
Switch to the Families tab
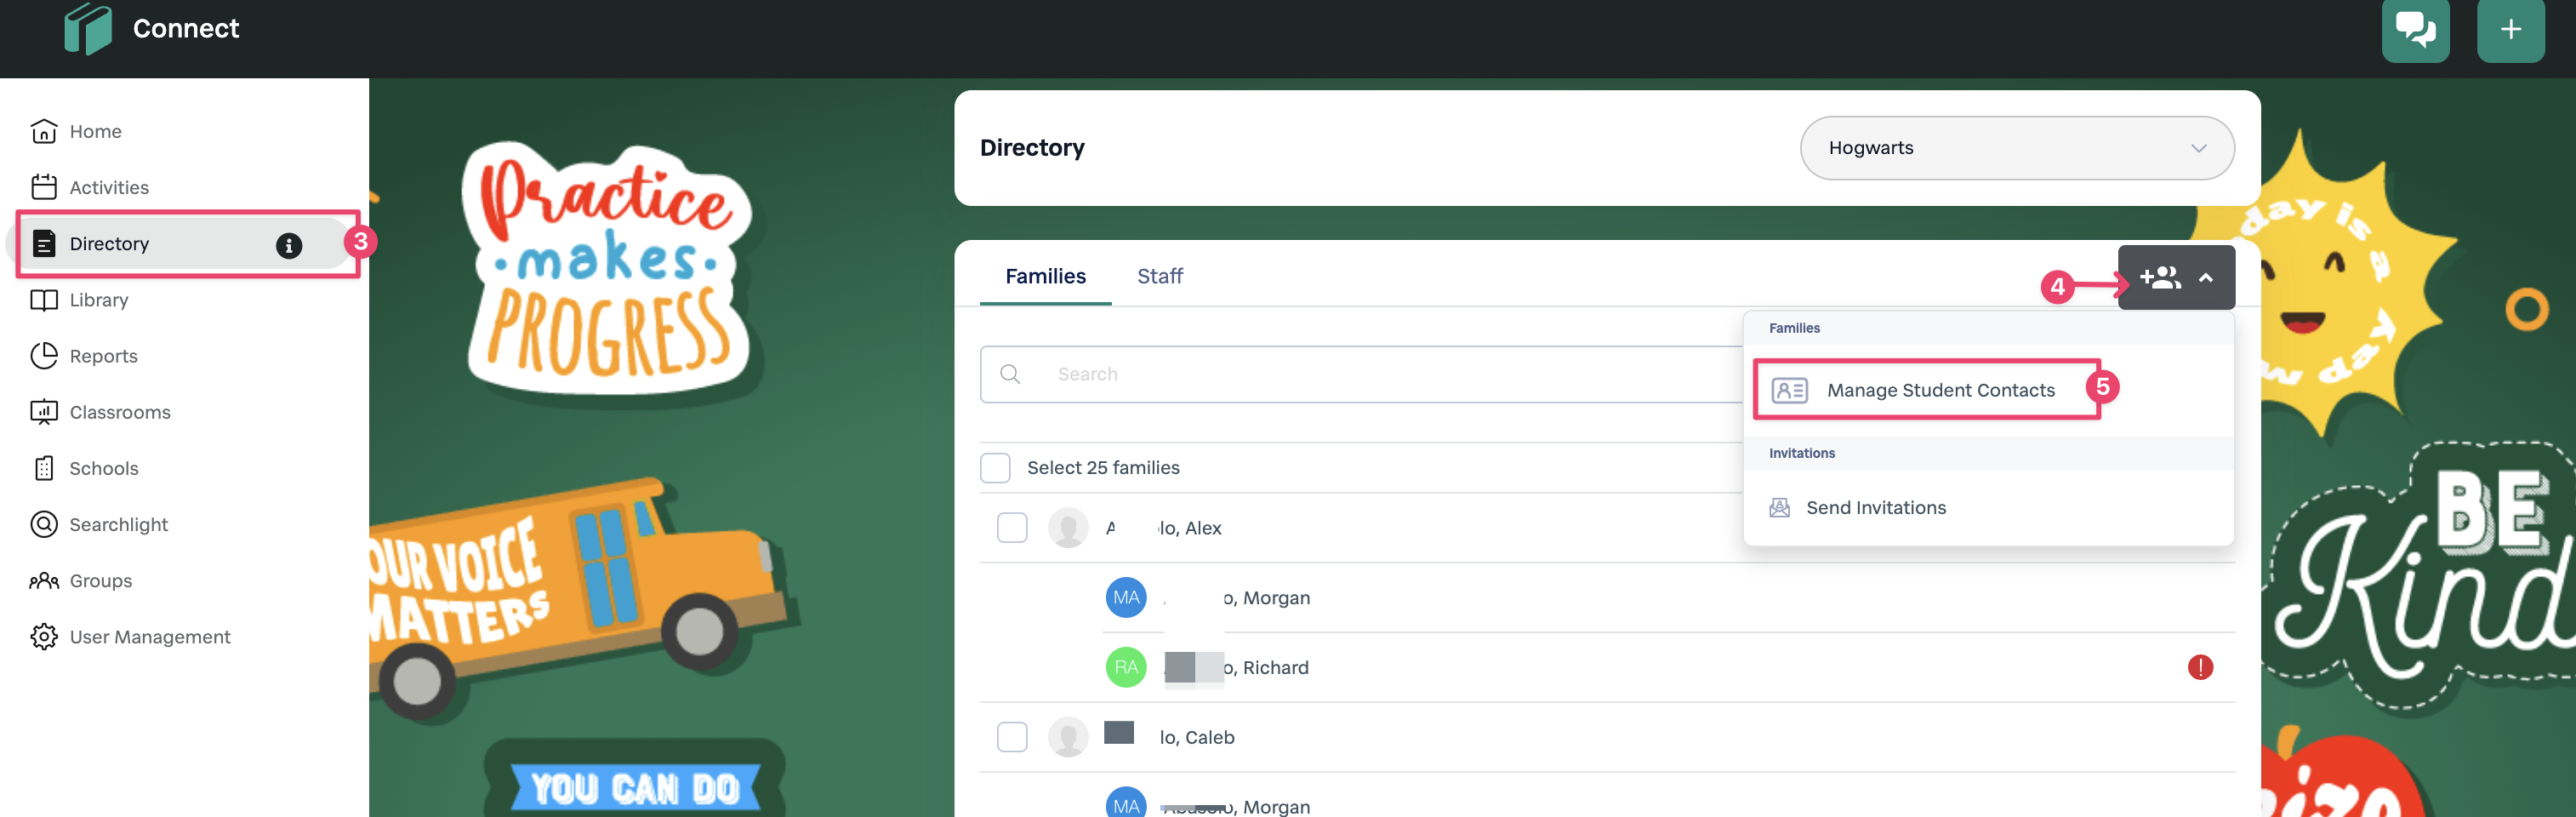point(1045,276)
